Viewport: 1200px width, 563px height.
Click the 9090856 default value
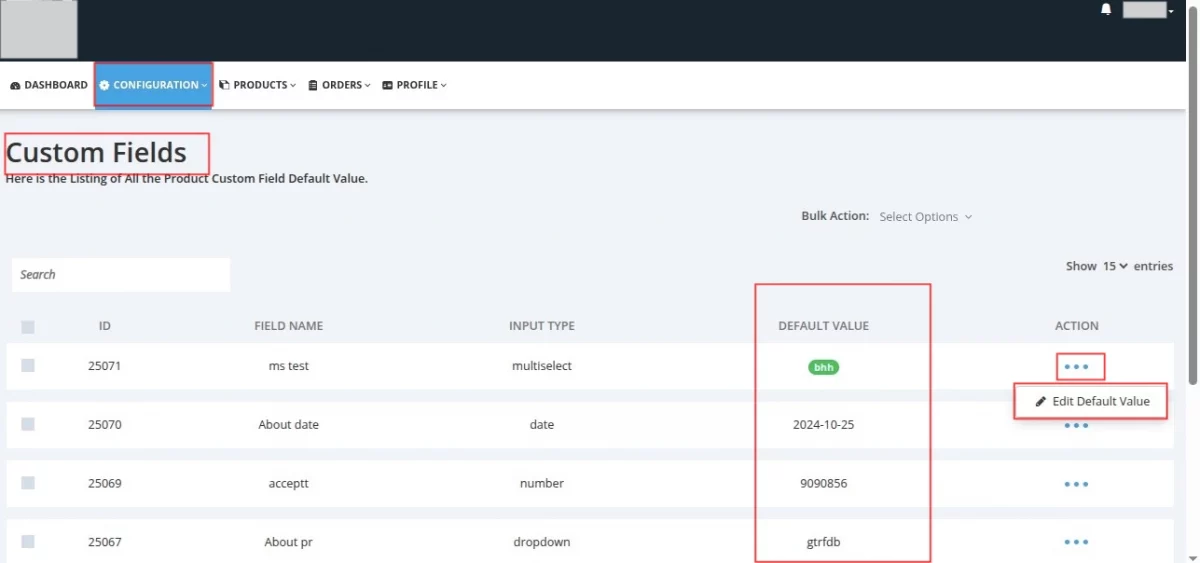pos(824,483)
